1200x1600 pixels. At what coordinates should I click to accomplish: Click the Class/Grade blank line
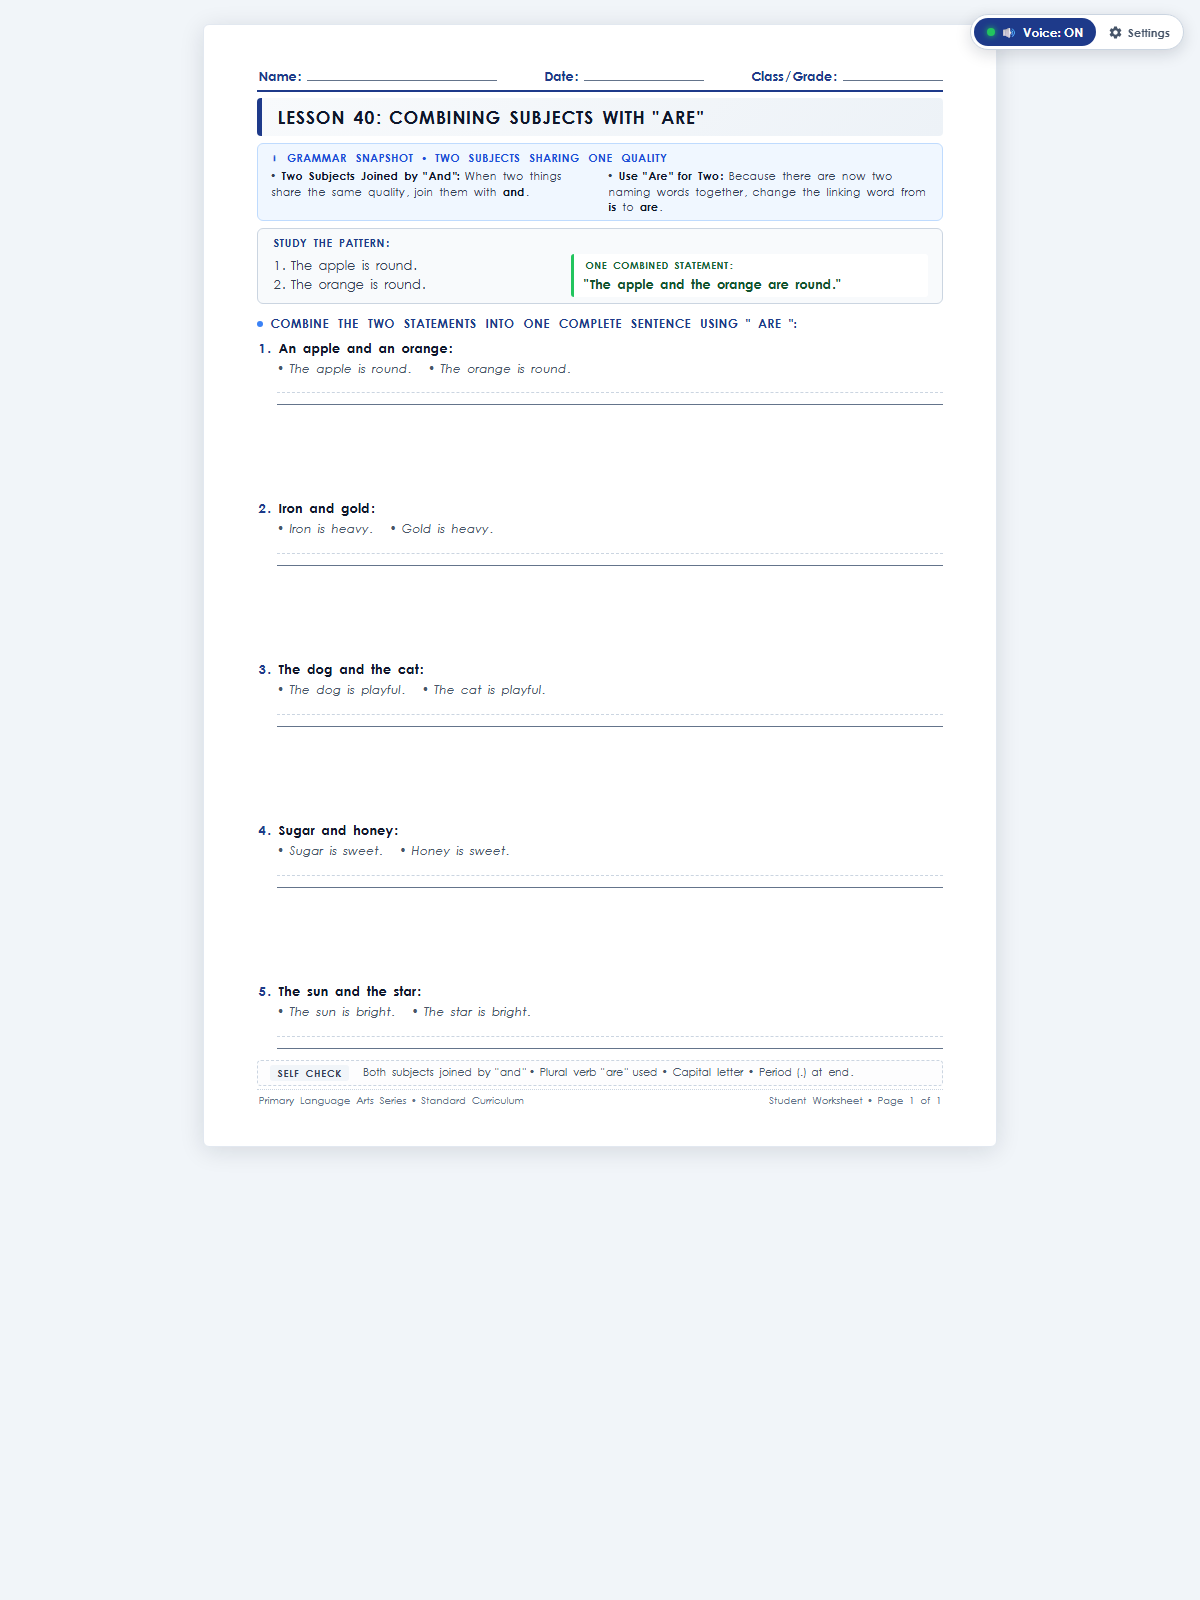pos(893,77)
